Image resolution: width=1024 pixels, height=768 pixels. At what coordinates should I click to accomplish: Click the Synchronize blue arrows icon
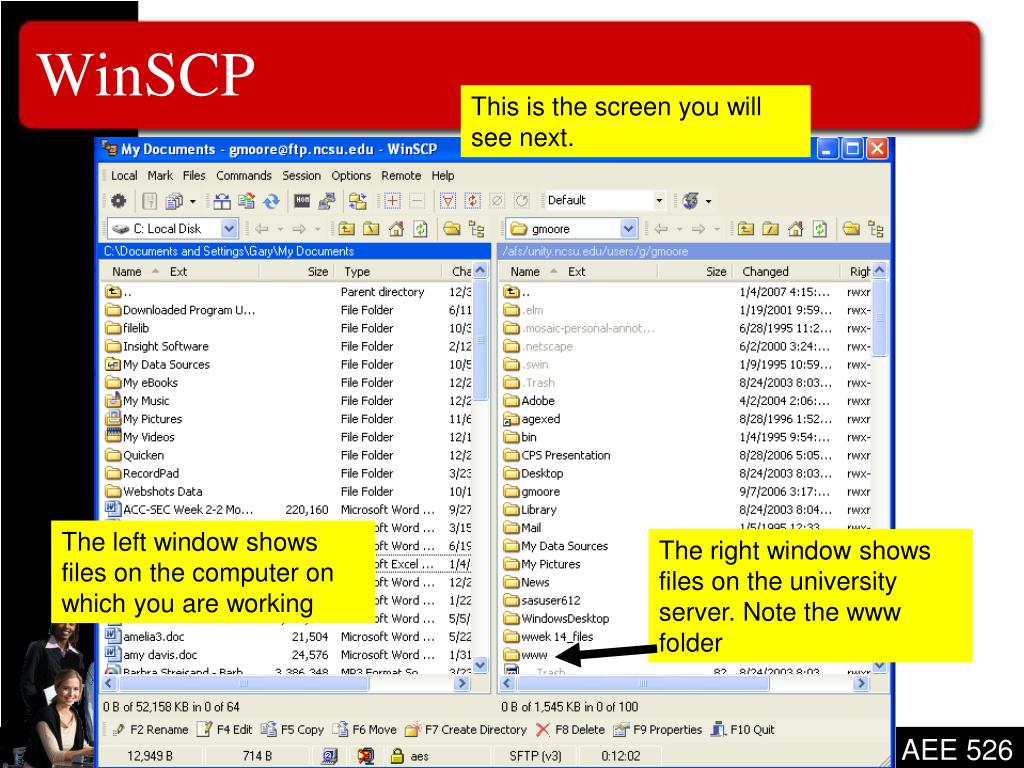[271, 200]
